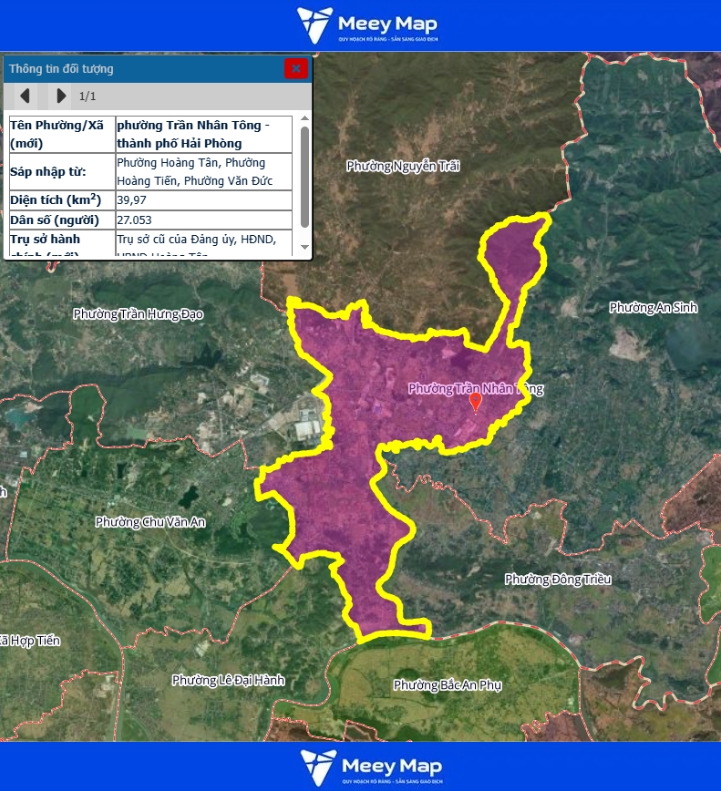Click the Dân số value 27.053
The width and height of the screenshot is (721, 791).
(135, 219)
